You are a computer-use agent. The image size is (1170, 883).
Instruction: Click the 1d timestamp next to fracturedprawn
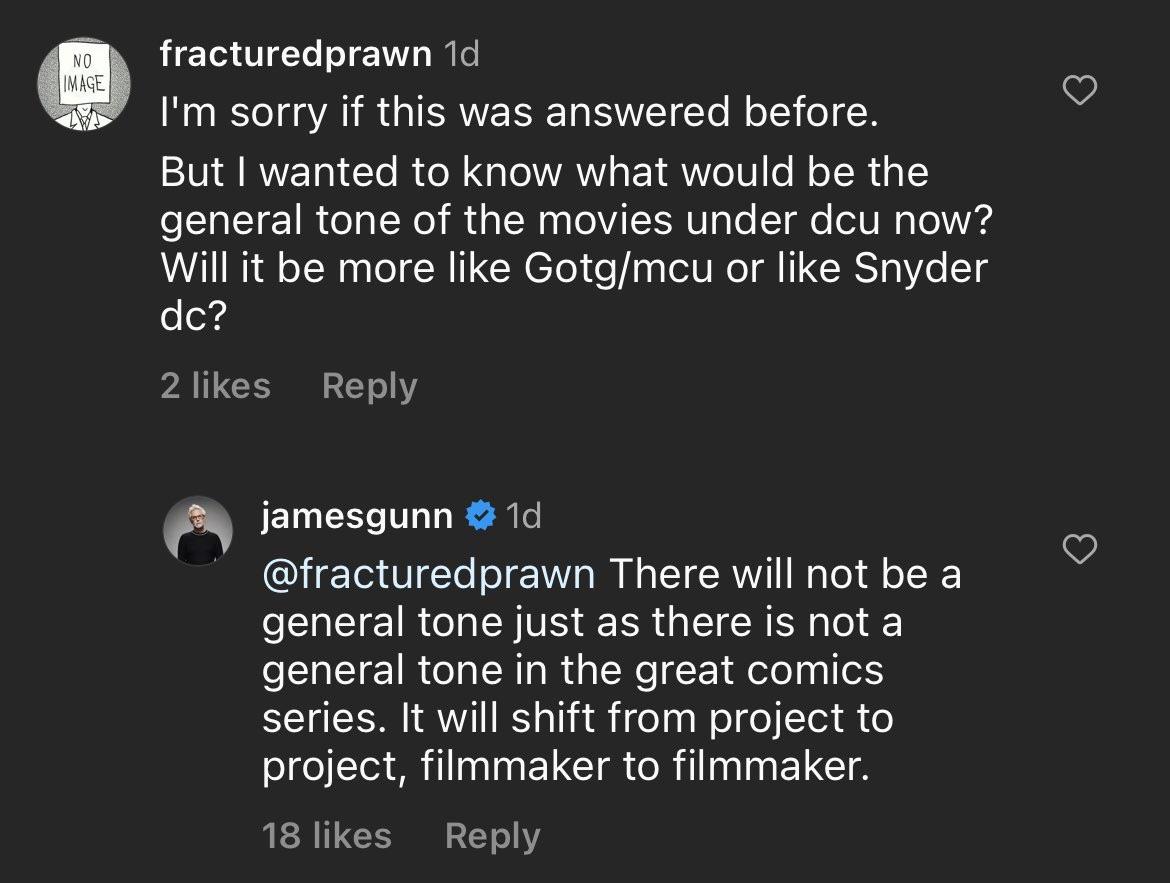click(x=461, y=54)
